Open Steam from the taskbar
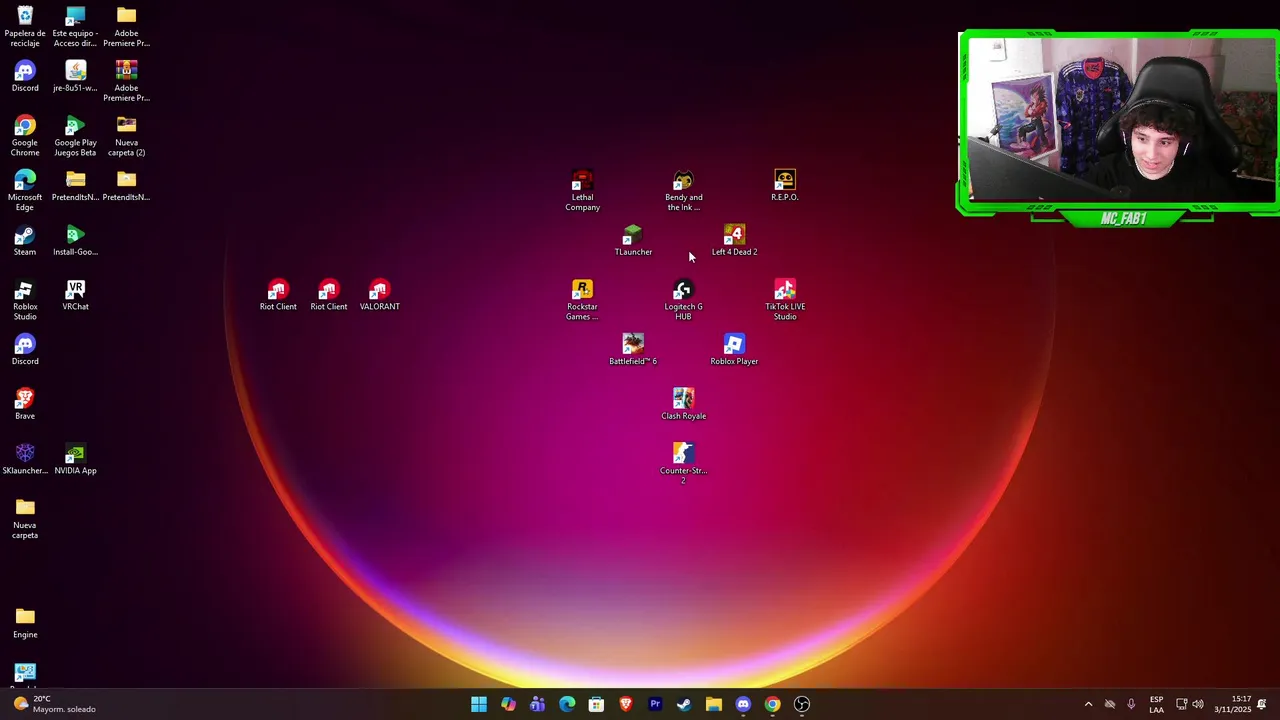Screen dimensions: 1280x720 tap(684, 704)
